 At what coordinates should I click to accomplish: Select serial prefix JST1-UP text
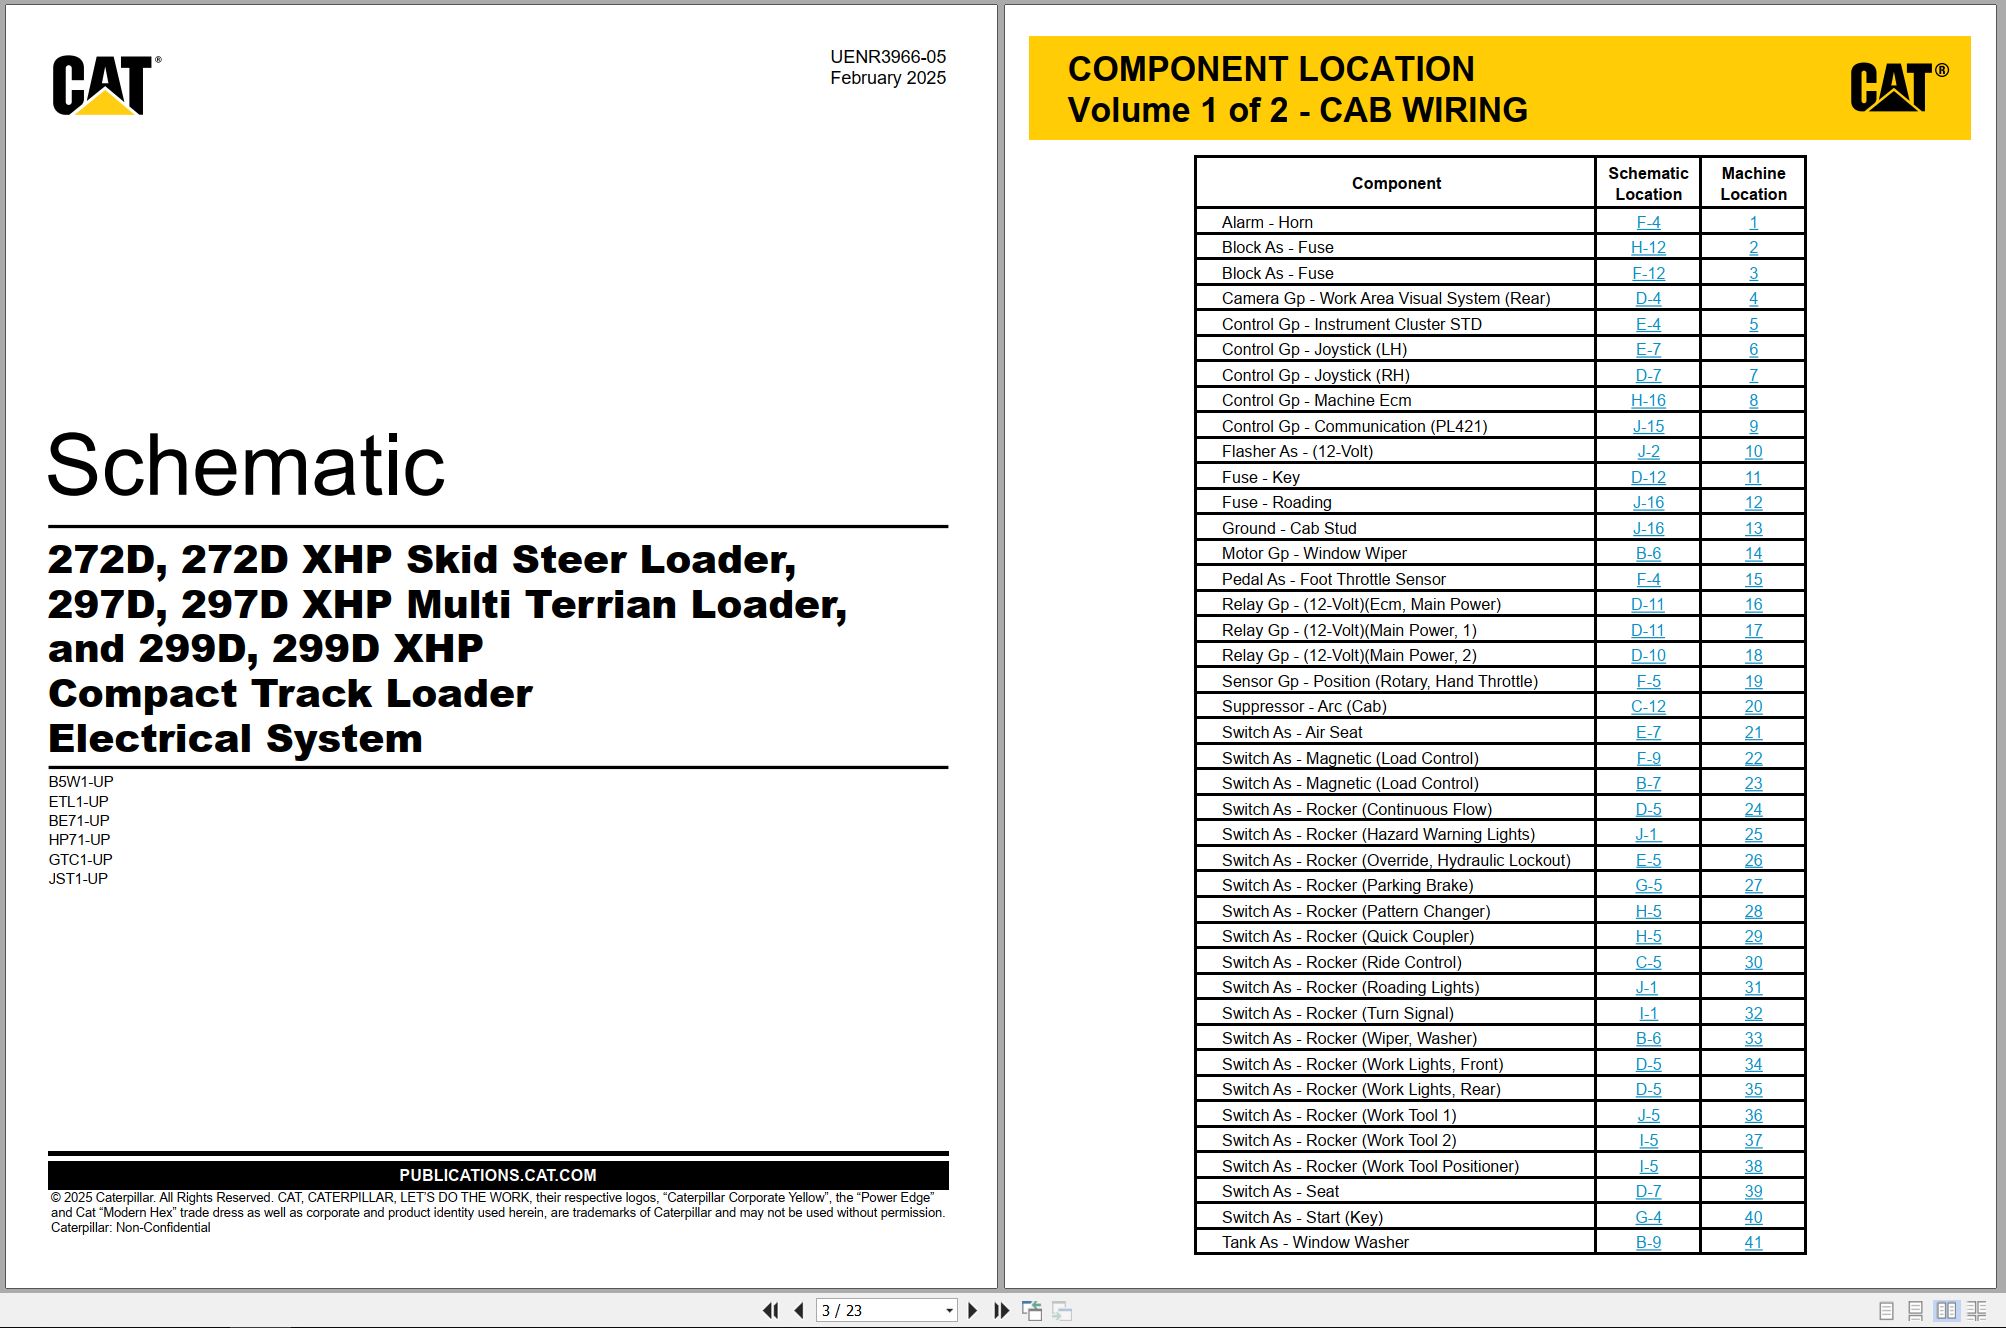click(x=78, y=878)
